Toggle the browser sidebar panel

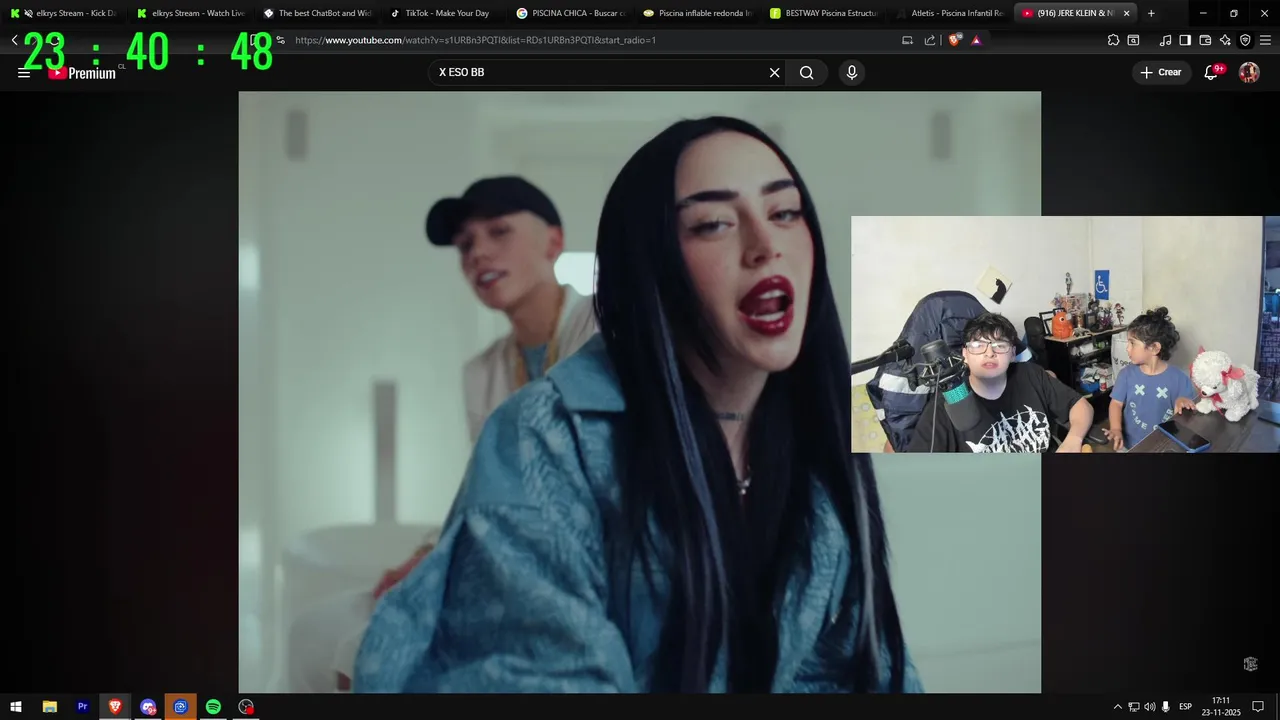[x=1185, y=40]
